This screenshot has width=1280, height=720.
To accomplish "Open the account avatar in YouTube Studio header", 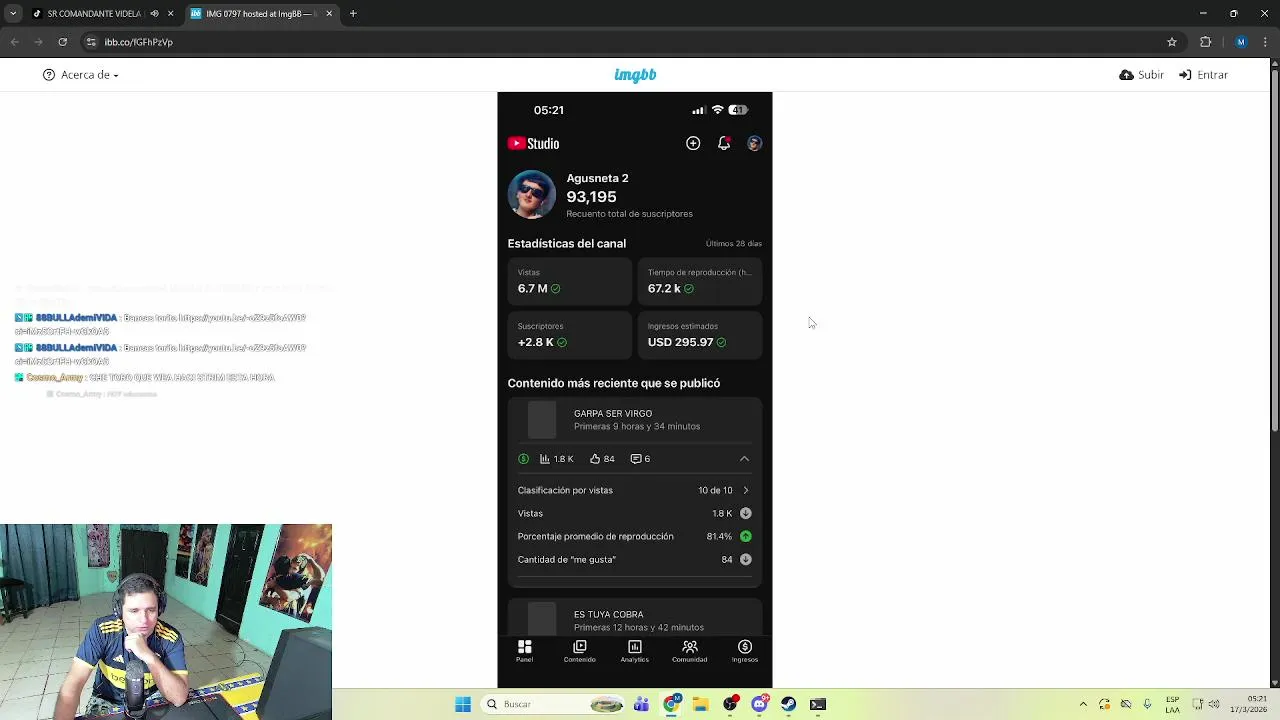I will coord(754,143).
